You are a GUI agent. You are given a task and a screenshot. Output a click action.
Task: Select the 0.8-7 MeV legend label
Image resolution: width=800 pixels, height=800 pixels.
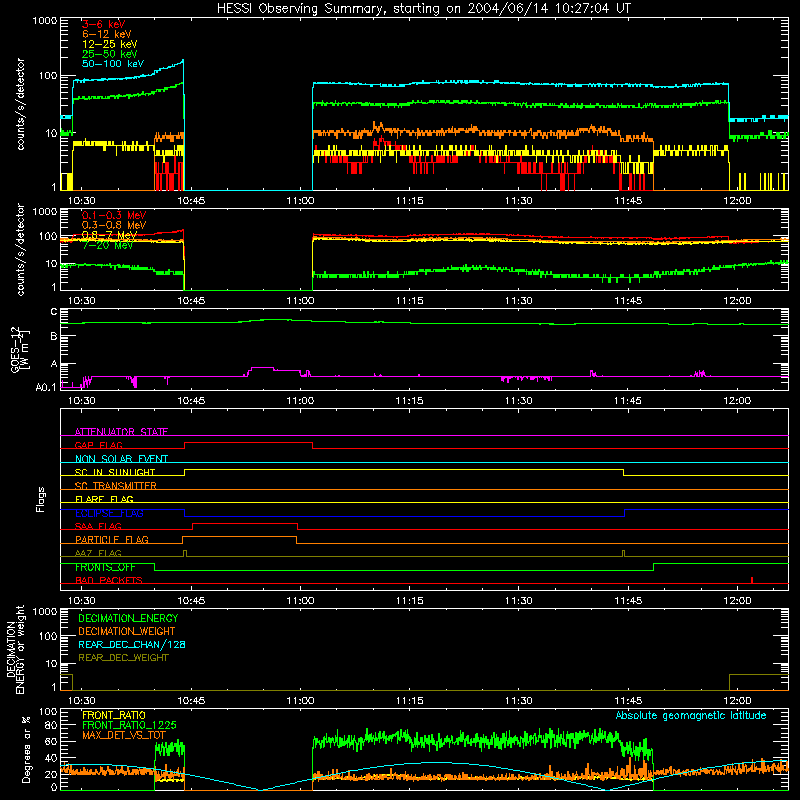(110, 235)
